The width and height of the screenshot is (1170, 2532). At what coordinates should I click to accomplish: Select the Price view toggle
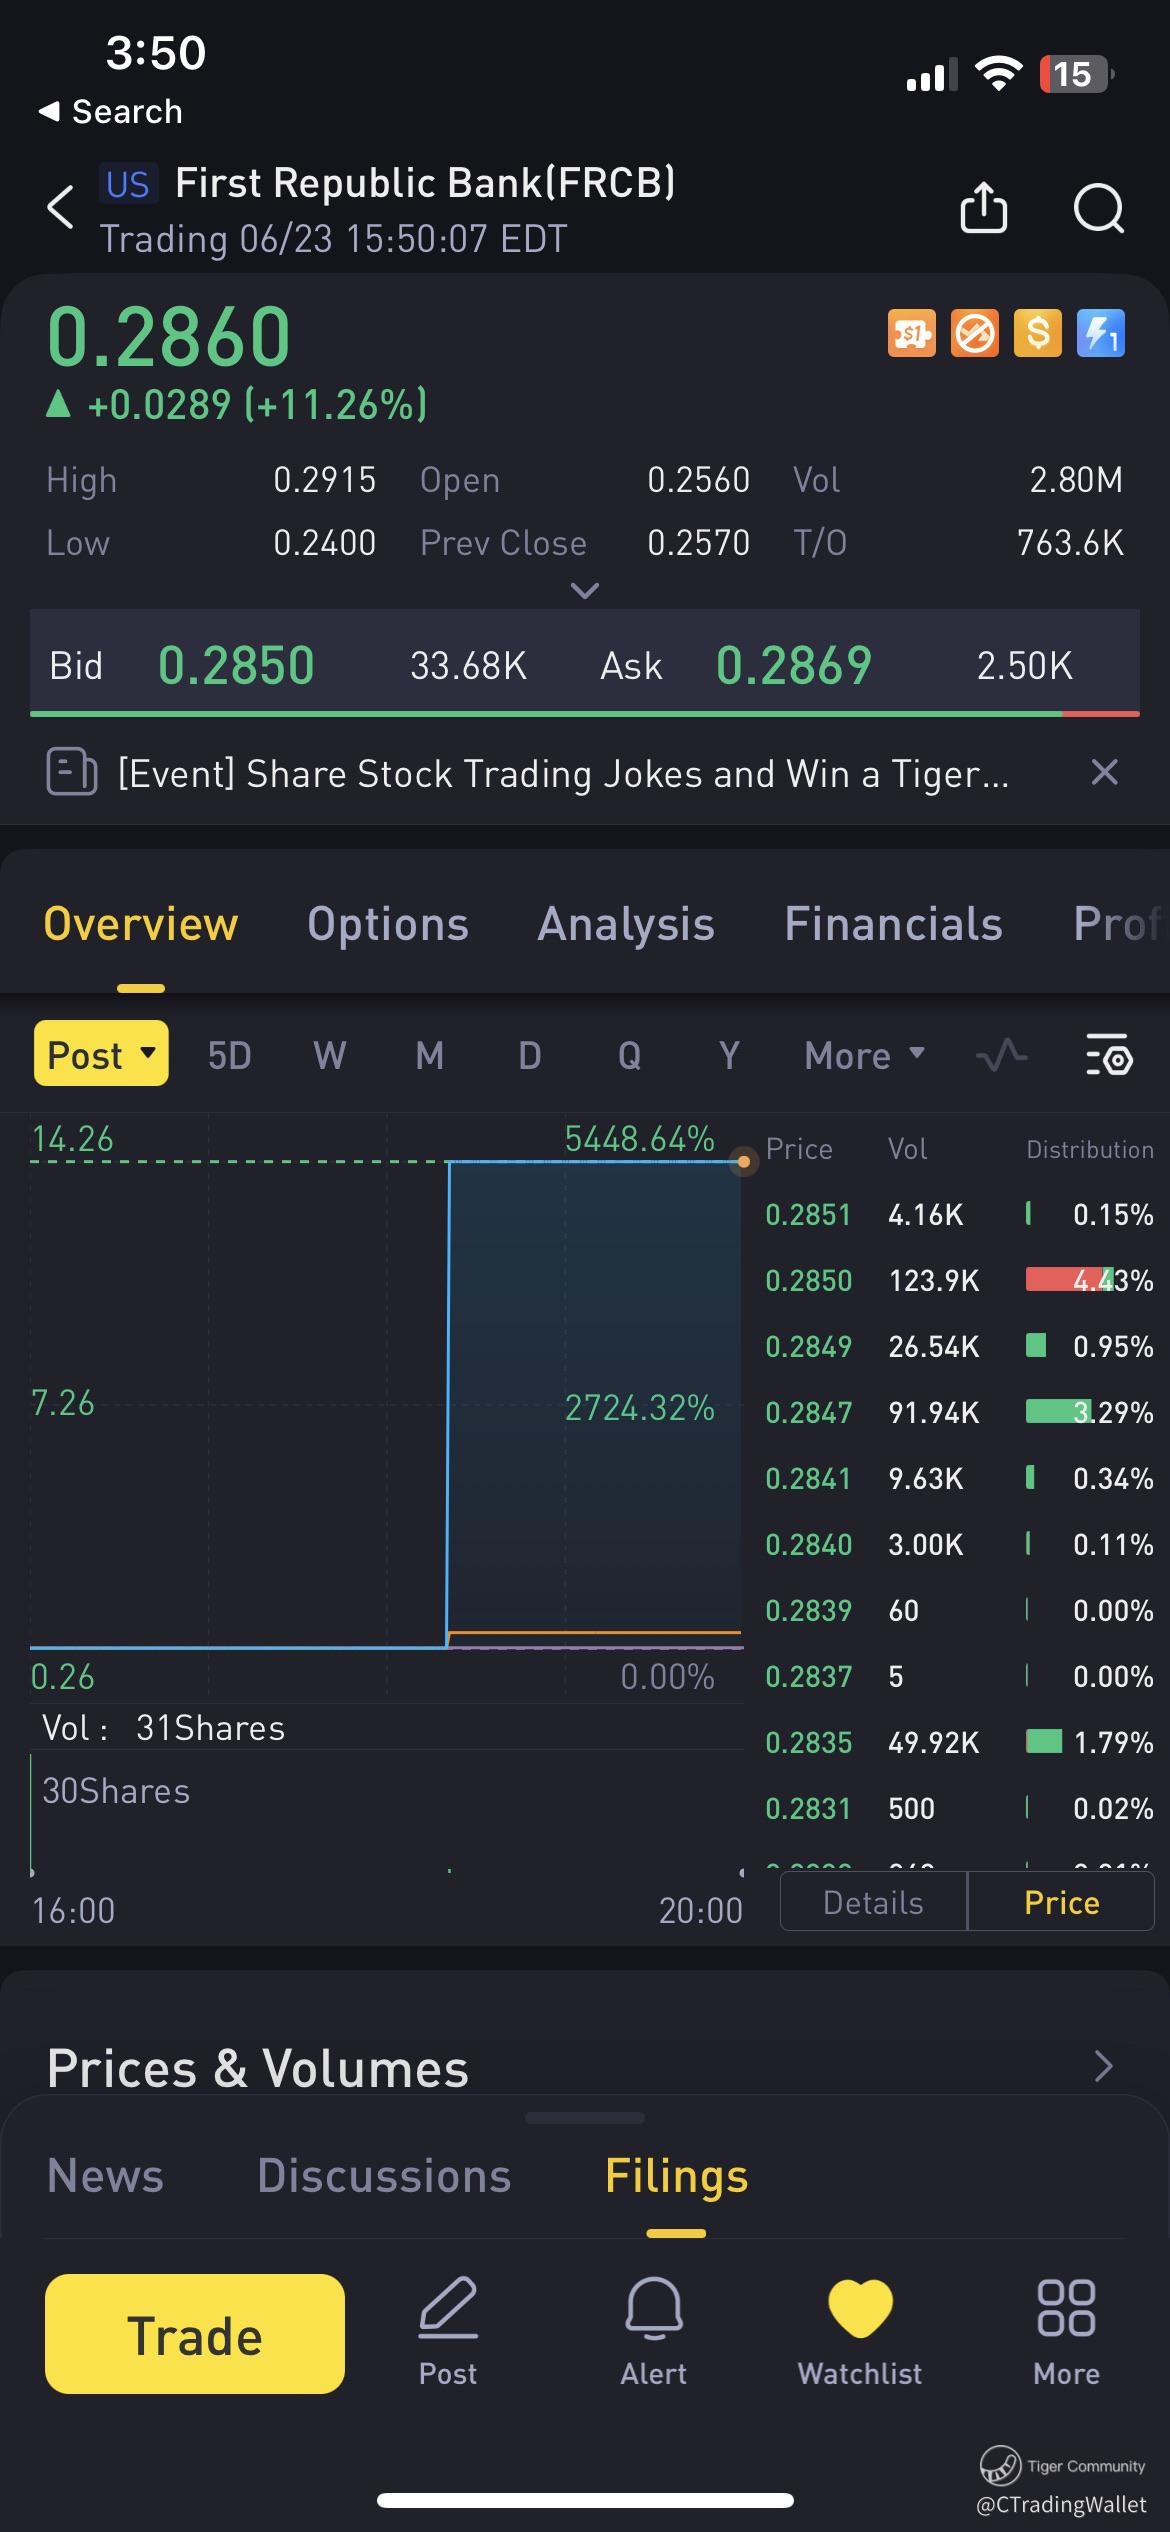[x=1061, y=1902]
